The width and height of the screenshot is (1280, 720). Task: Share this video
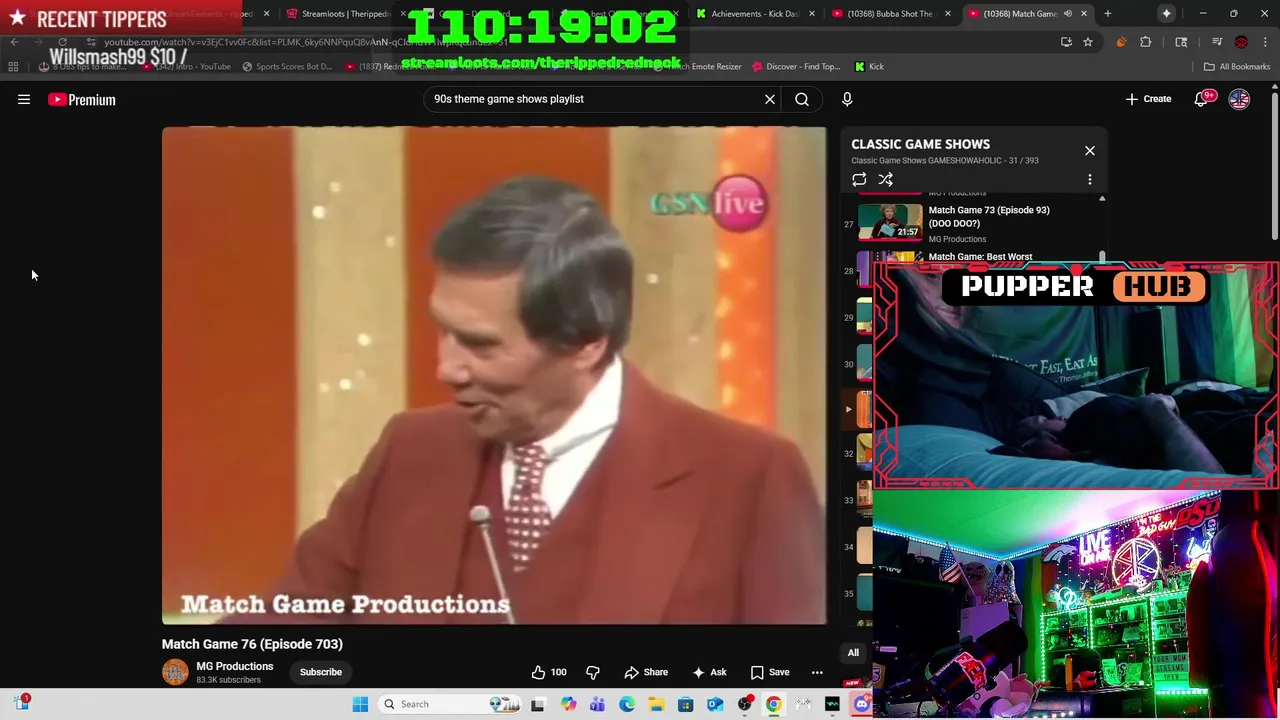646,672
